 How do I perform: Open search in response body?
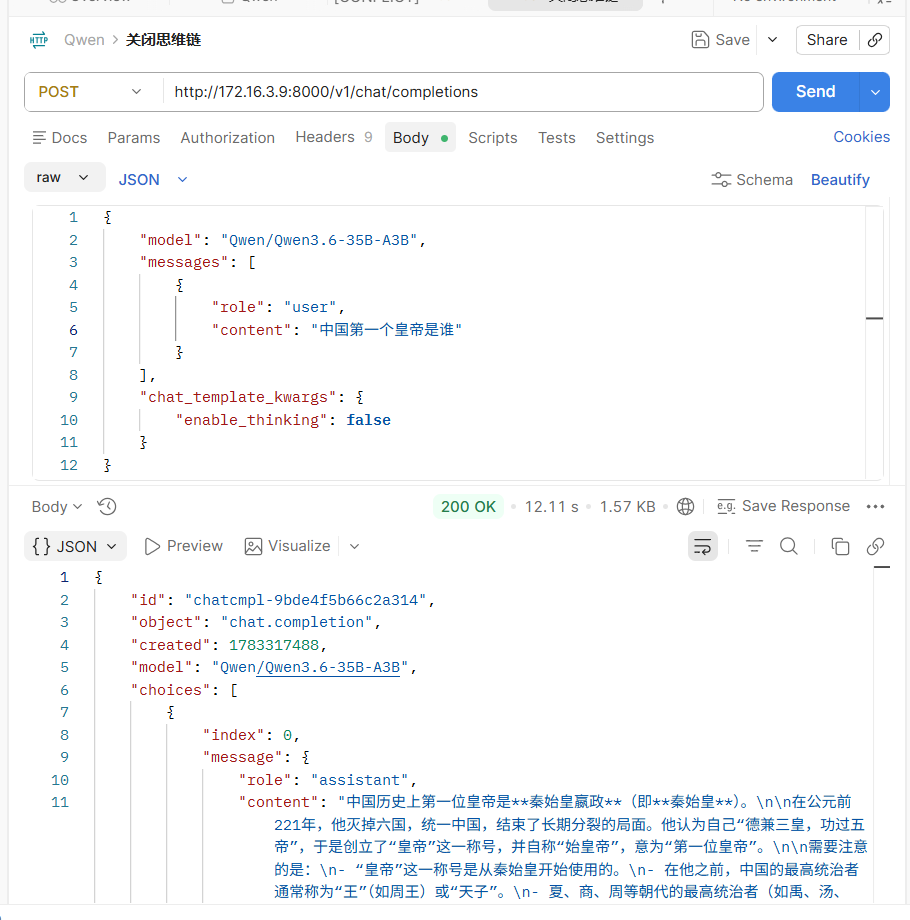click(789, 546)
